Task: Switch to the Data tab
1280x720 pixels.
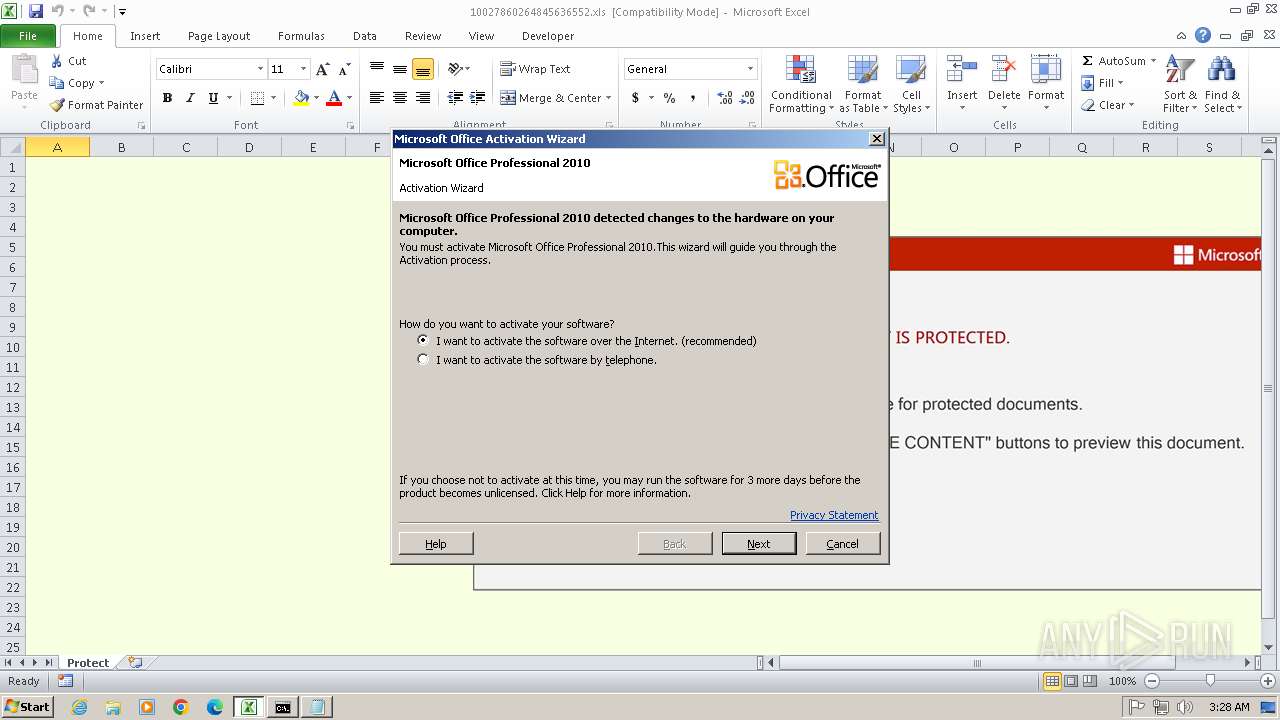Action: [365, 36]
